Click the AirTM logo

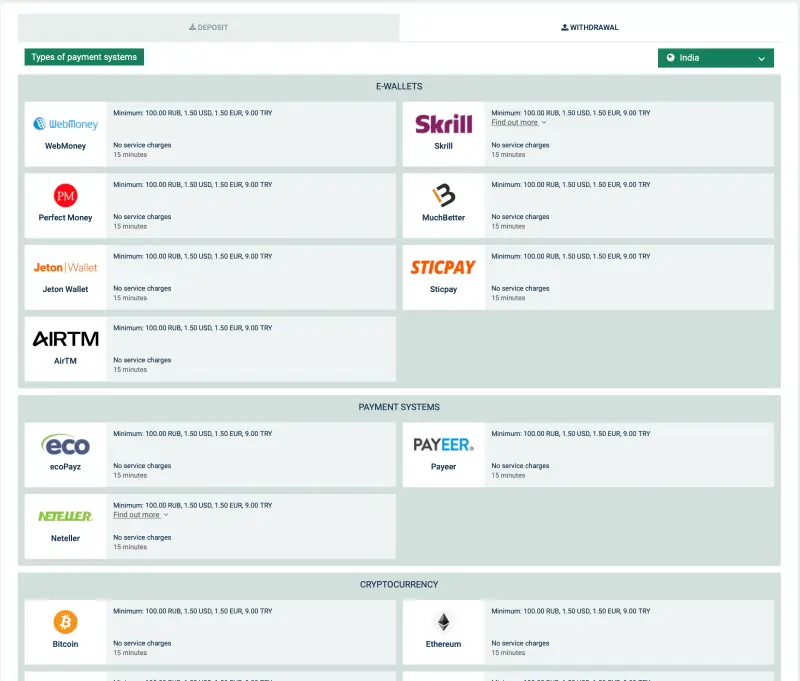(x=66, y=339)
